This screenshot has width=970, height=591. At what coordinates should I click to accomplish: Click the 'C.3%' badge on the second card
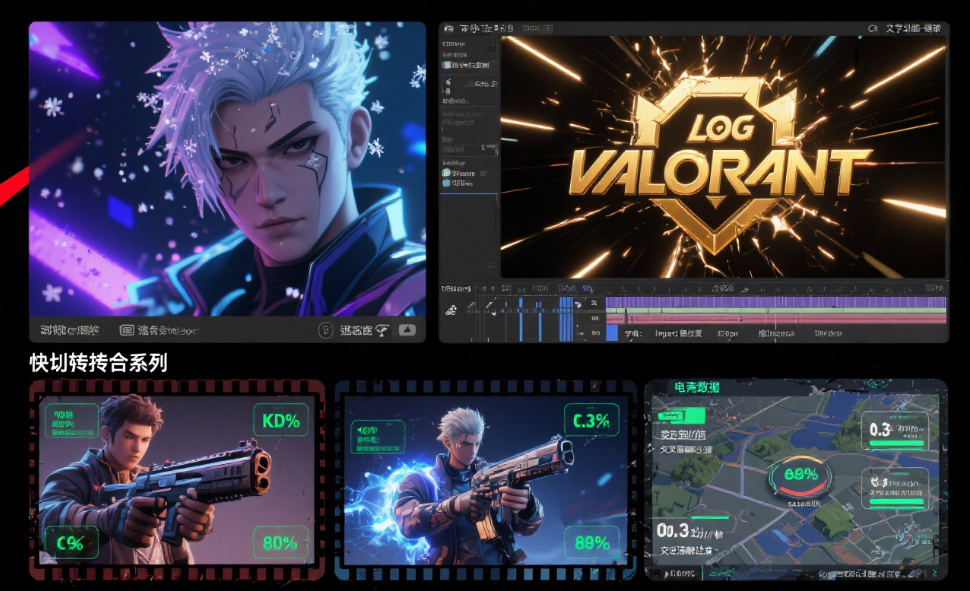[x=591, y=421]
